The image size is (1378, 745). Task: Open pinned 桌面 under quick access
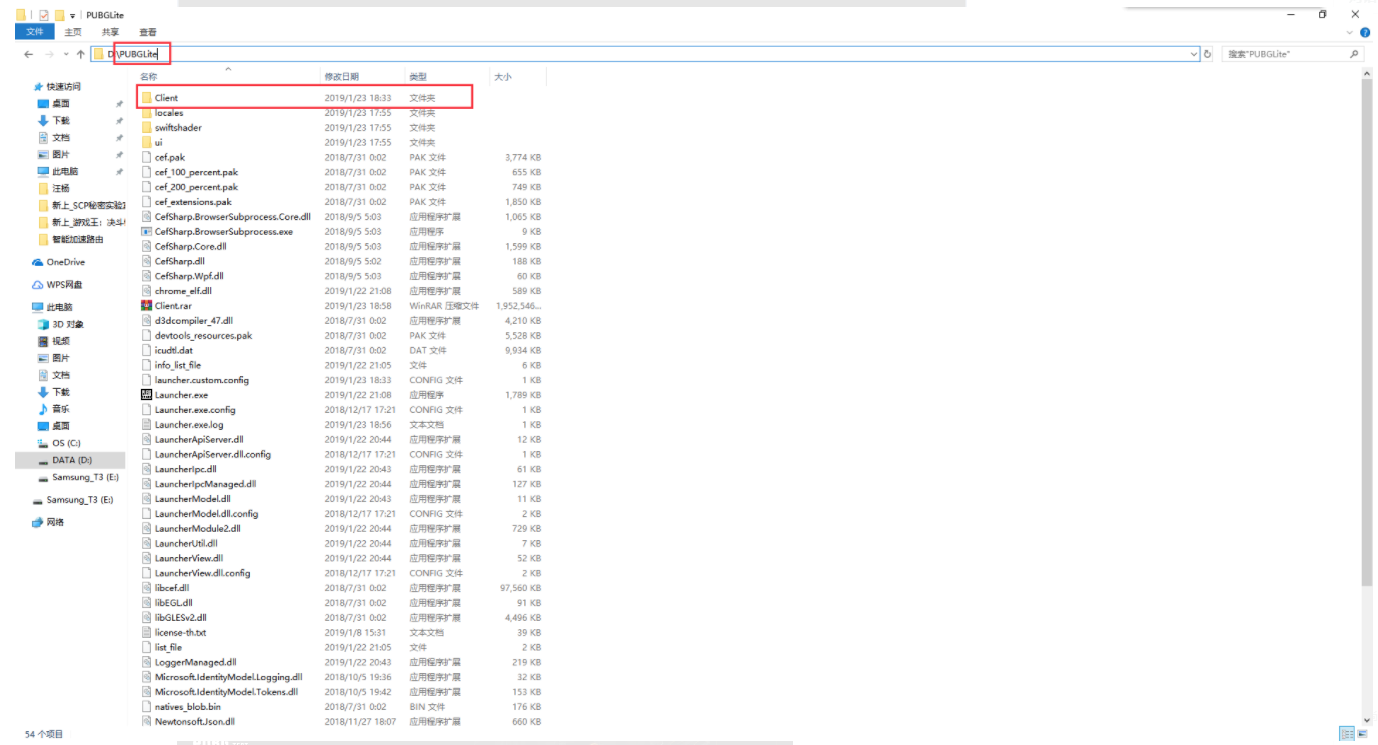60,104
